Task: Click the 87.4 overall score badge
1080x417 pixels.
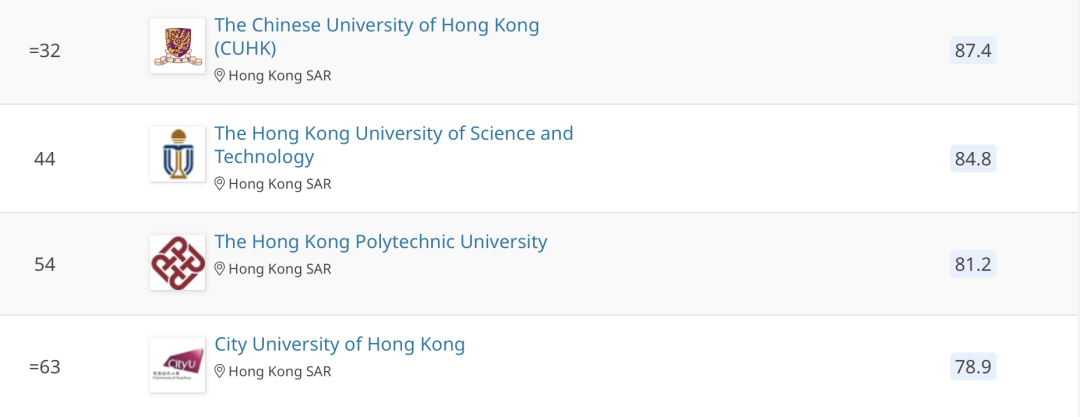Action: [973, 50]
